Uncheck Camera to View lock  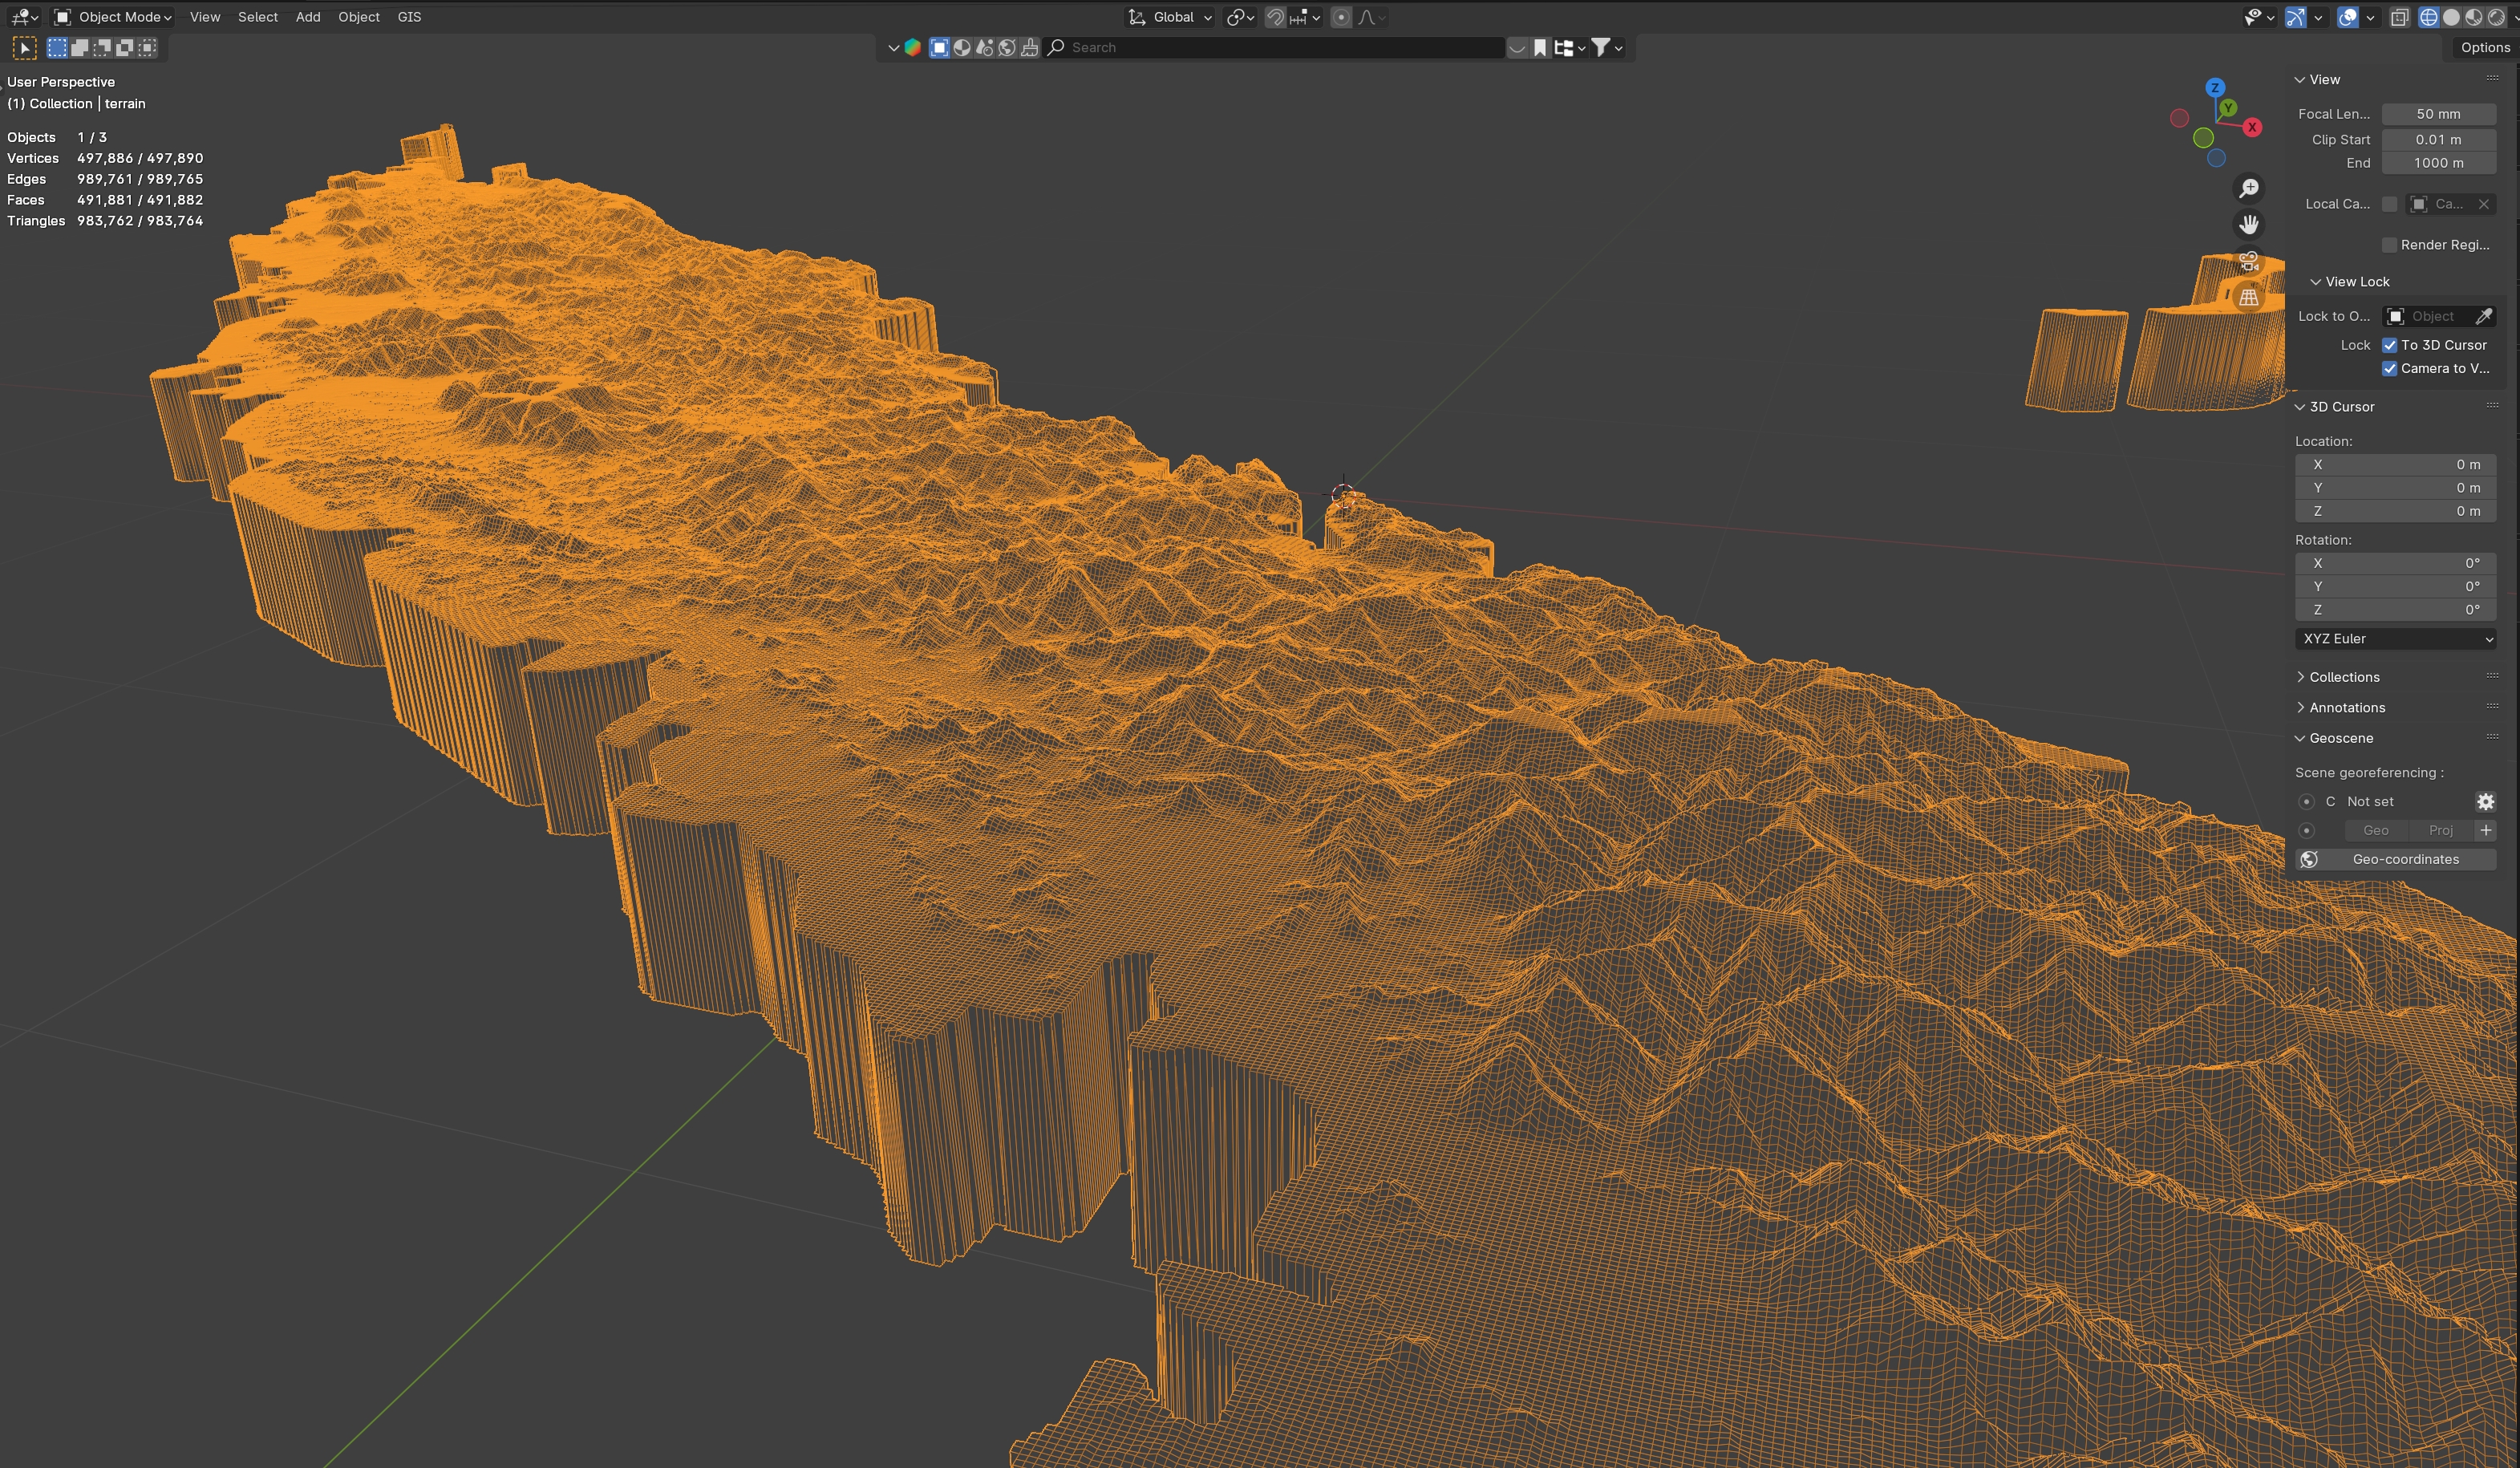(2390, 368)
